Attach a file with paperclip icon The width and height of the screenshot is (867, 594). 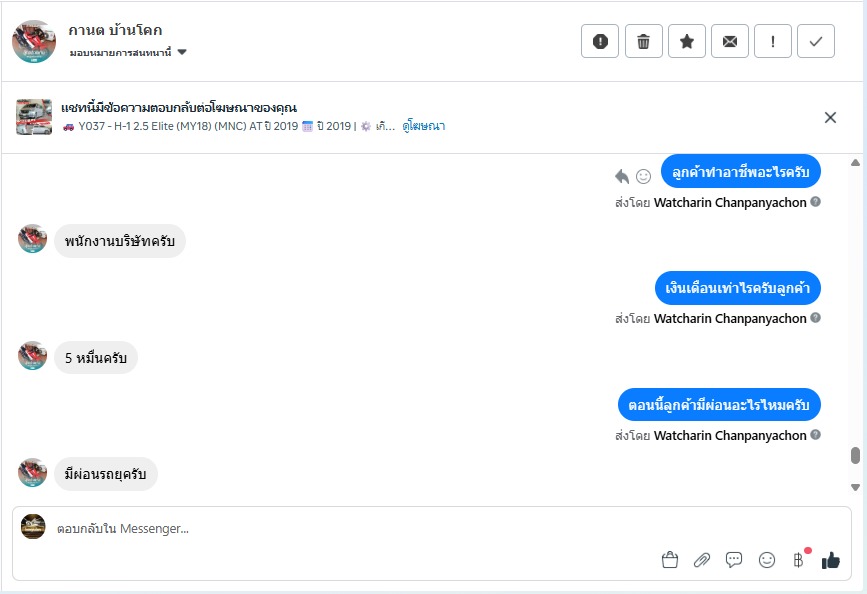pos(702,560)
